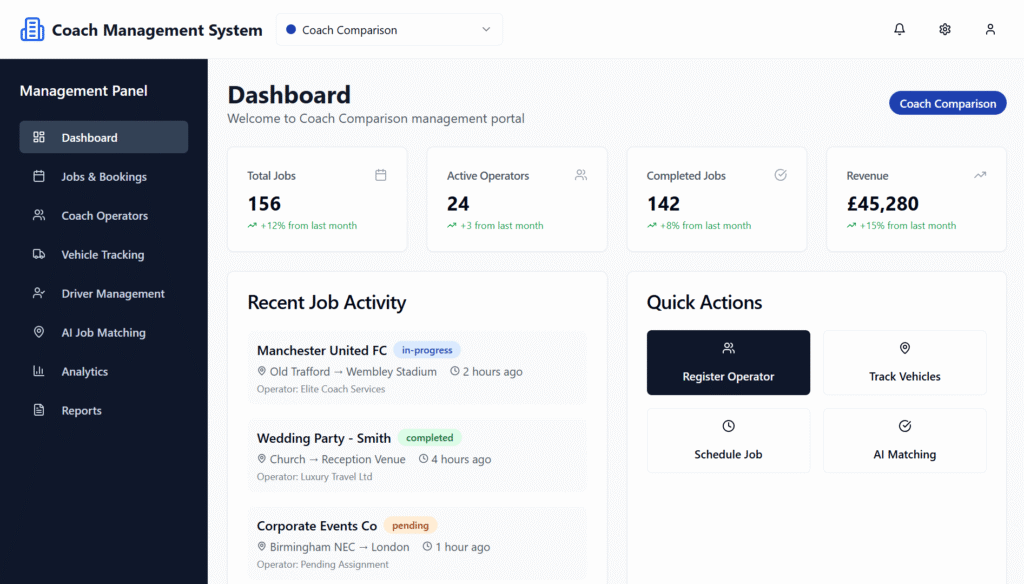Screen dimensions: 1024x584
Task: Open Vehicle Tracking in sidebar
Action: point(104,255)
